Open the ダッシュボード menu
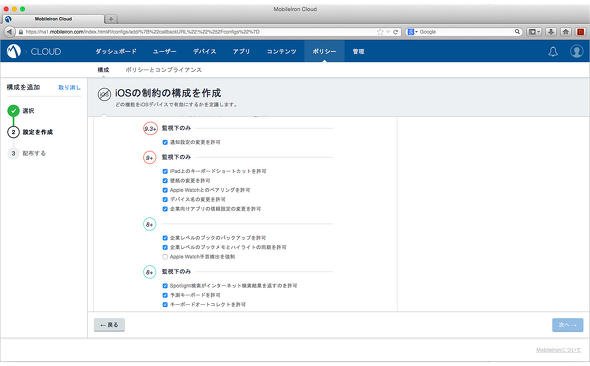The image size is (590, 366). pos(116,51)
